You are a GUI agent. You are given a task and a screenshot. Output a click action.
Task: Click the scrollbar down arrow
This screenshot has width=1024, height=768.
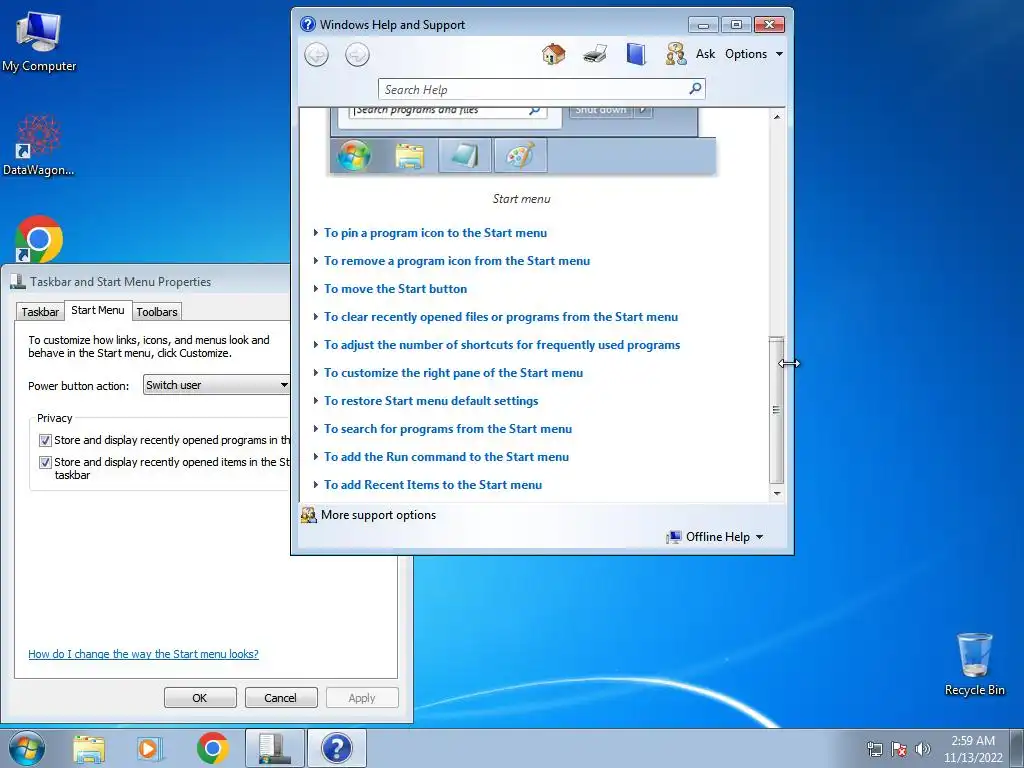[x=776, y=494]
